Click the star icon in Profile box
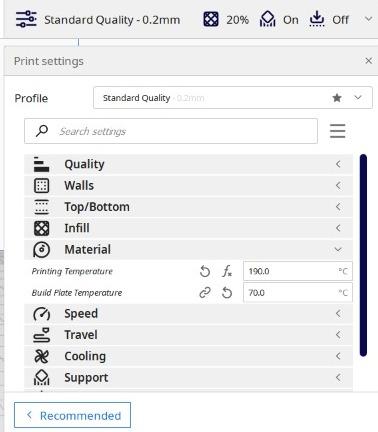Viewport: 378px width, 432px height. pos(337,98)
